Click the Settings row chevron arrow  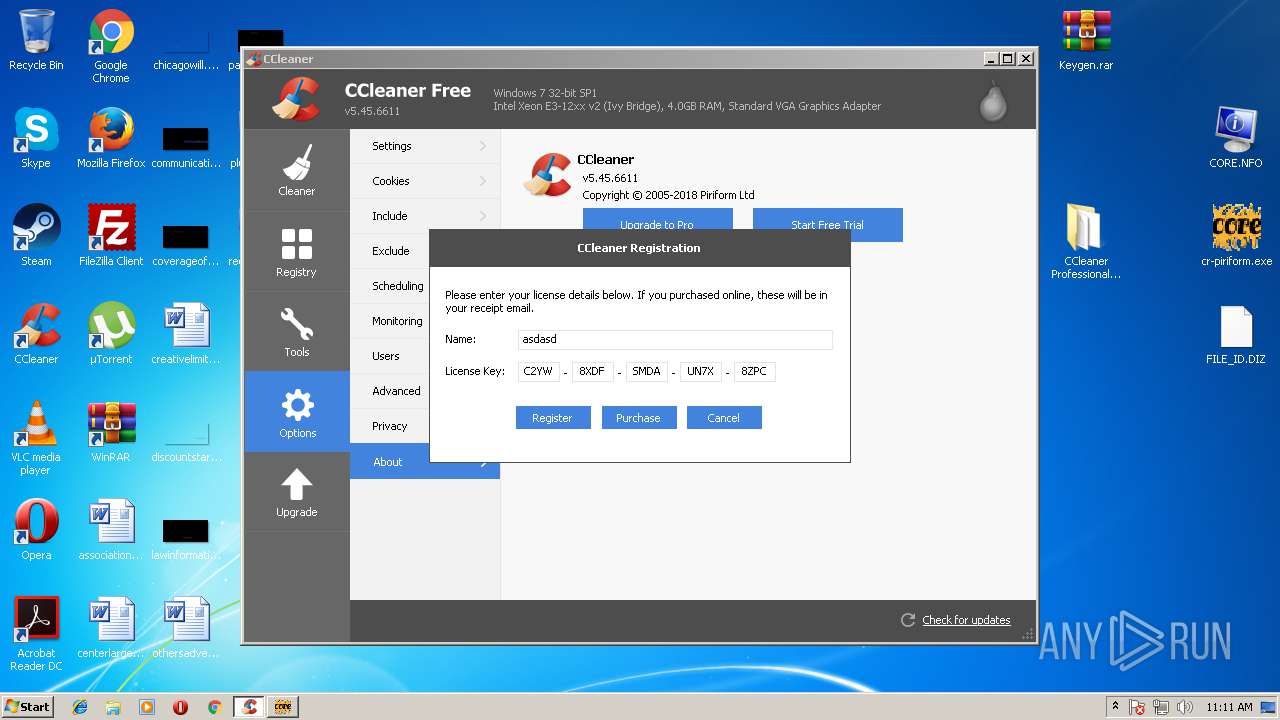[483, 146]
